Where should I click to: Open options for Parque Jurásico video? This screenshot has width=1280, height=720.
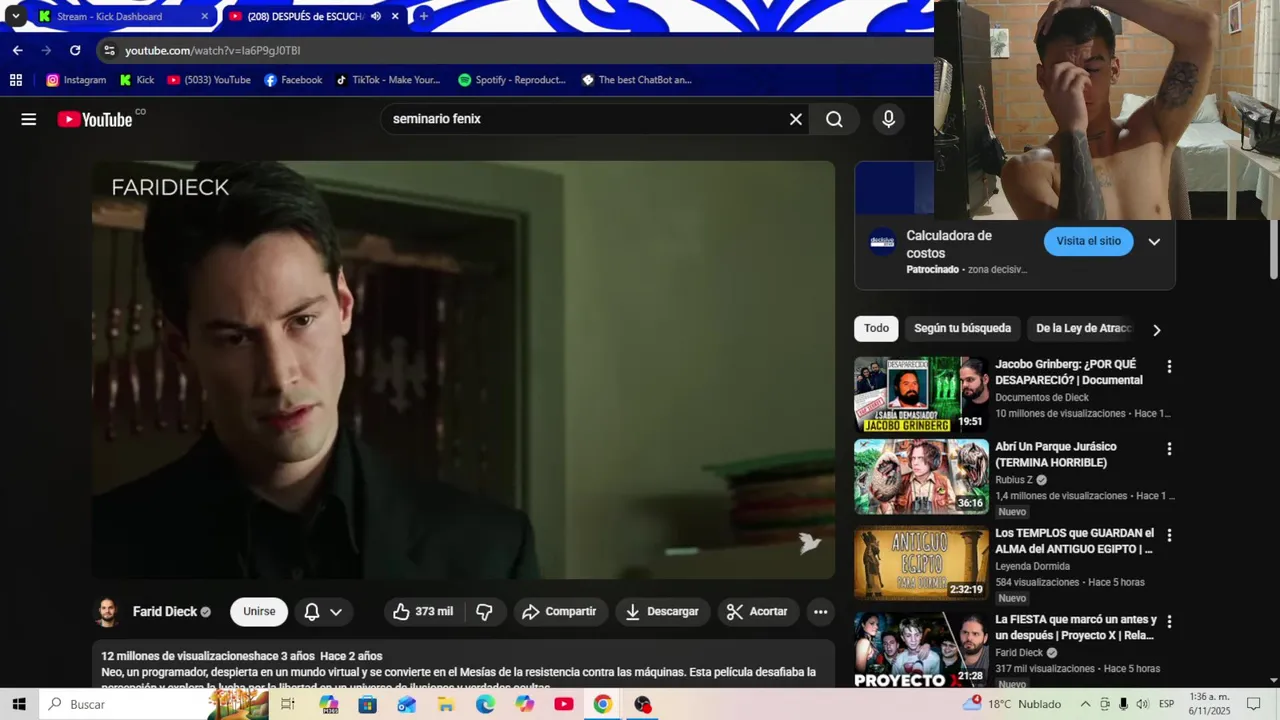click(1169, 449)
